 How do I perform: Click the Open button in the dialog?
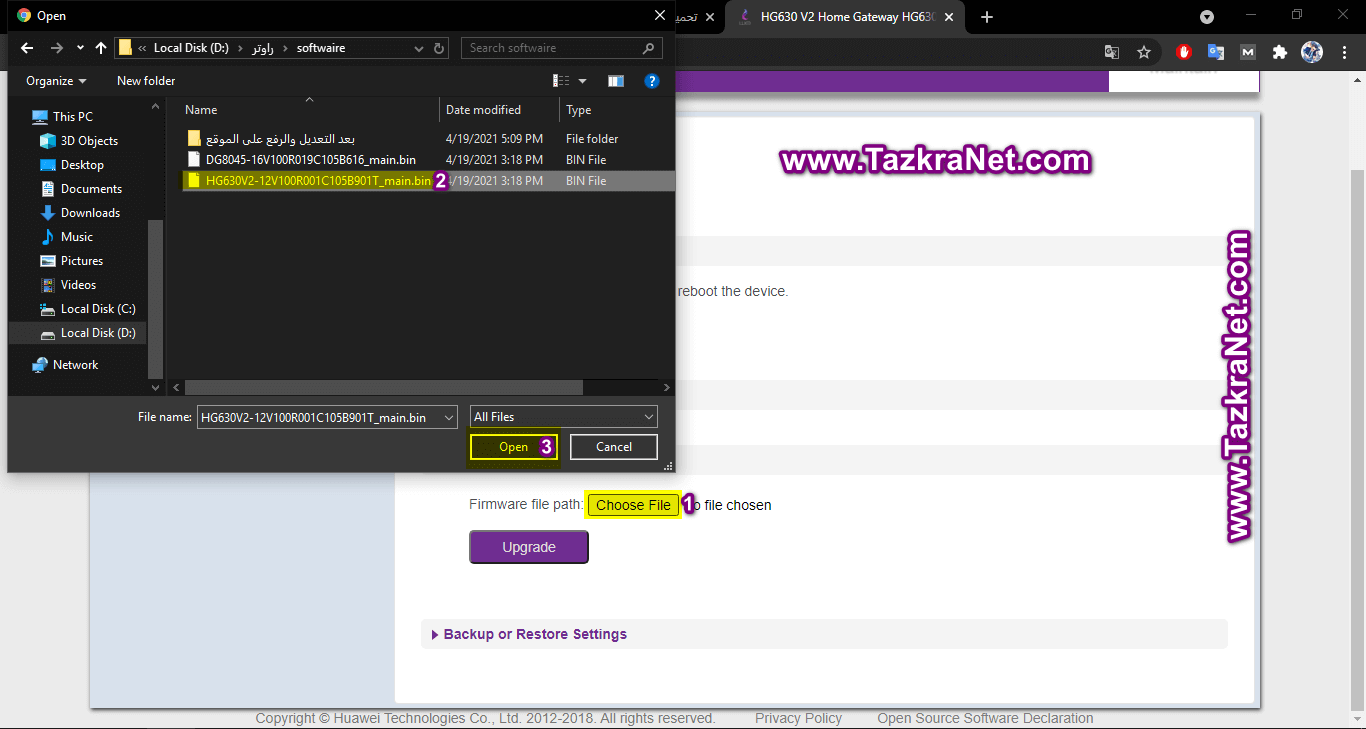pos(514,447)
